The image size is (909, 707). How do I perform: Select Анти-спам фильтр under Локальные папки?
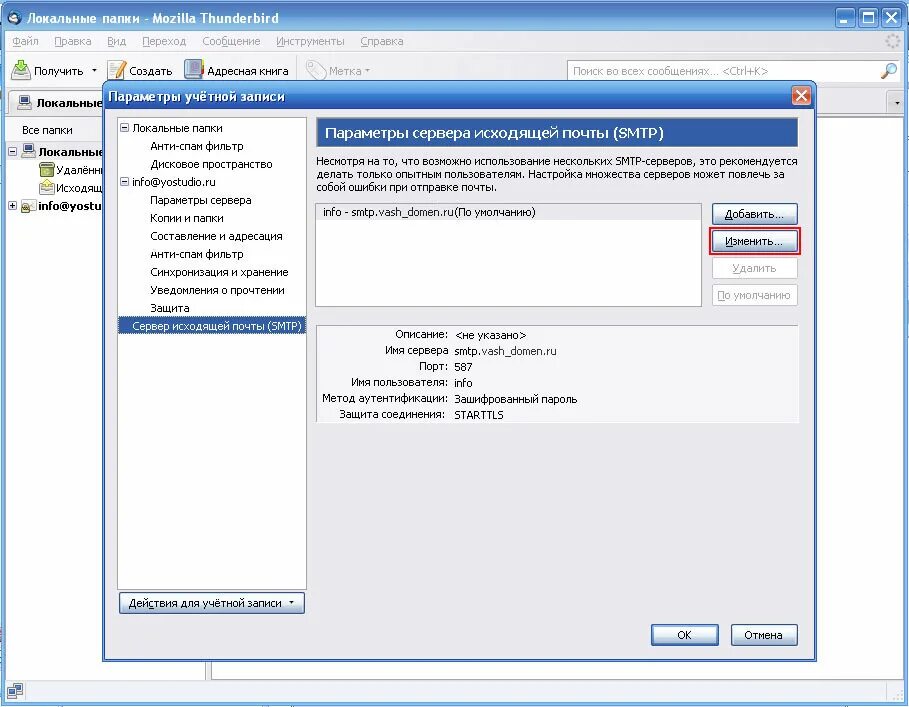[x=197, y=146]
